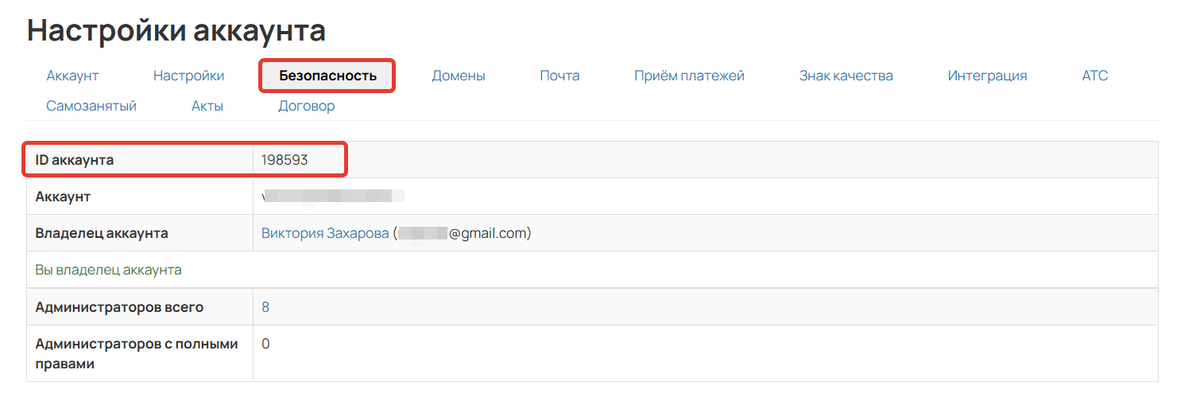Image resolution: width=1200 pixels, height=401 pixels.
Task: Open the Интеграция tab
Action: coord(987,75)
